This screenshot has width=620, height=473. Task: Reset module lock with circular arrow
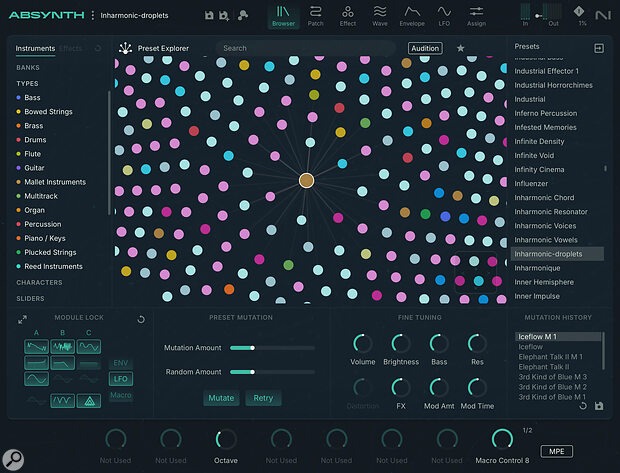tap(141, 319)
